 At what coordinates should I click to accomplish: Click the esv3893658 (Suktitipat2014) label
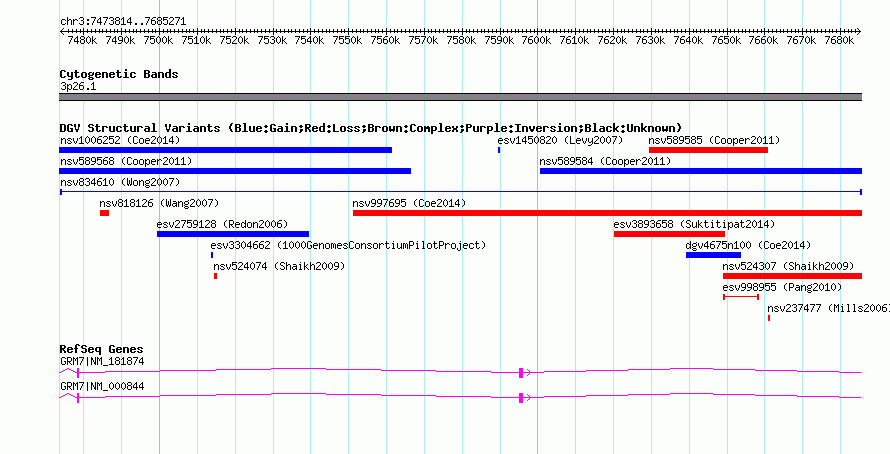point(694,224)
